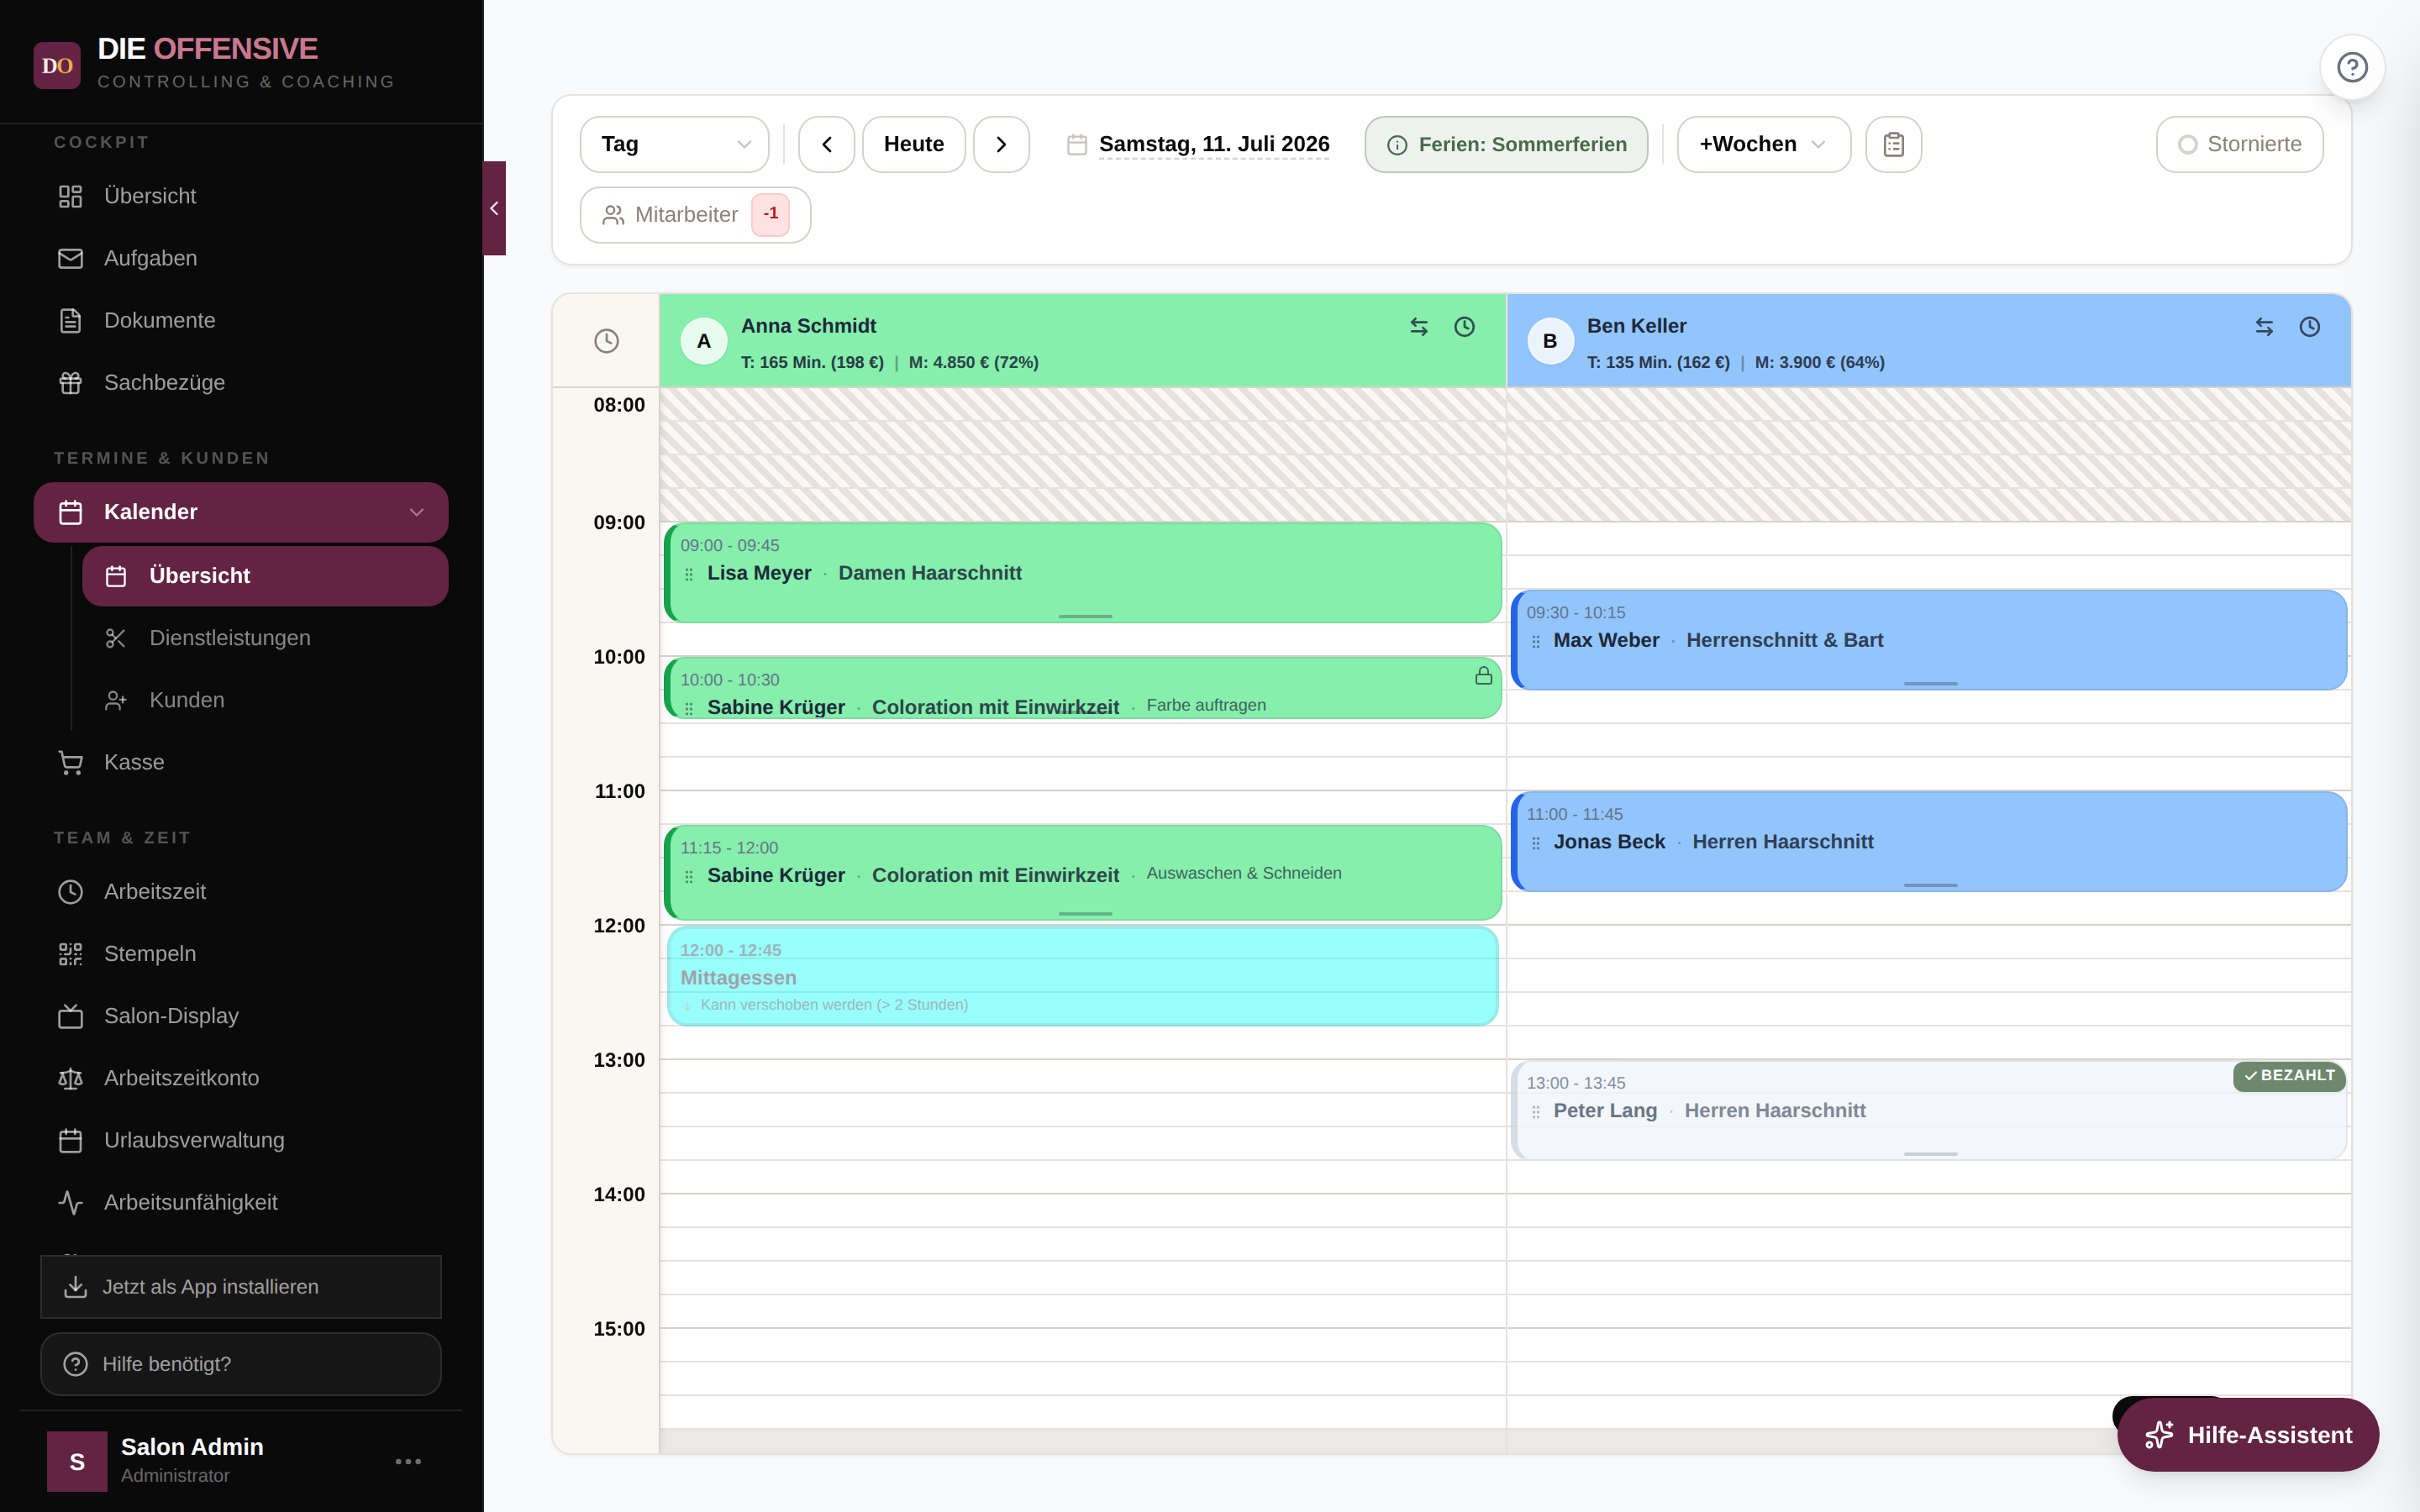Image resolution: width=2420 pixels, height=1512 pixels.
Task: Open Arbeitszeitkonto in sidebar
Action: coord(241,1077)
